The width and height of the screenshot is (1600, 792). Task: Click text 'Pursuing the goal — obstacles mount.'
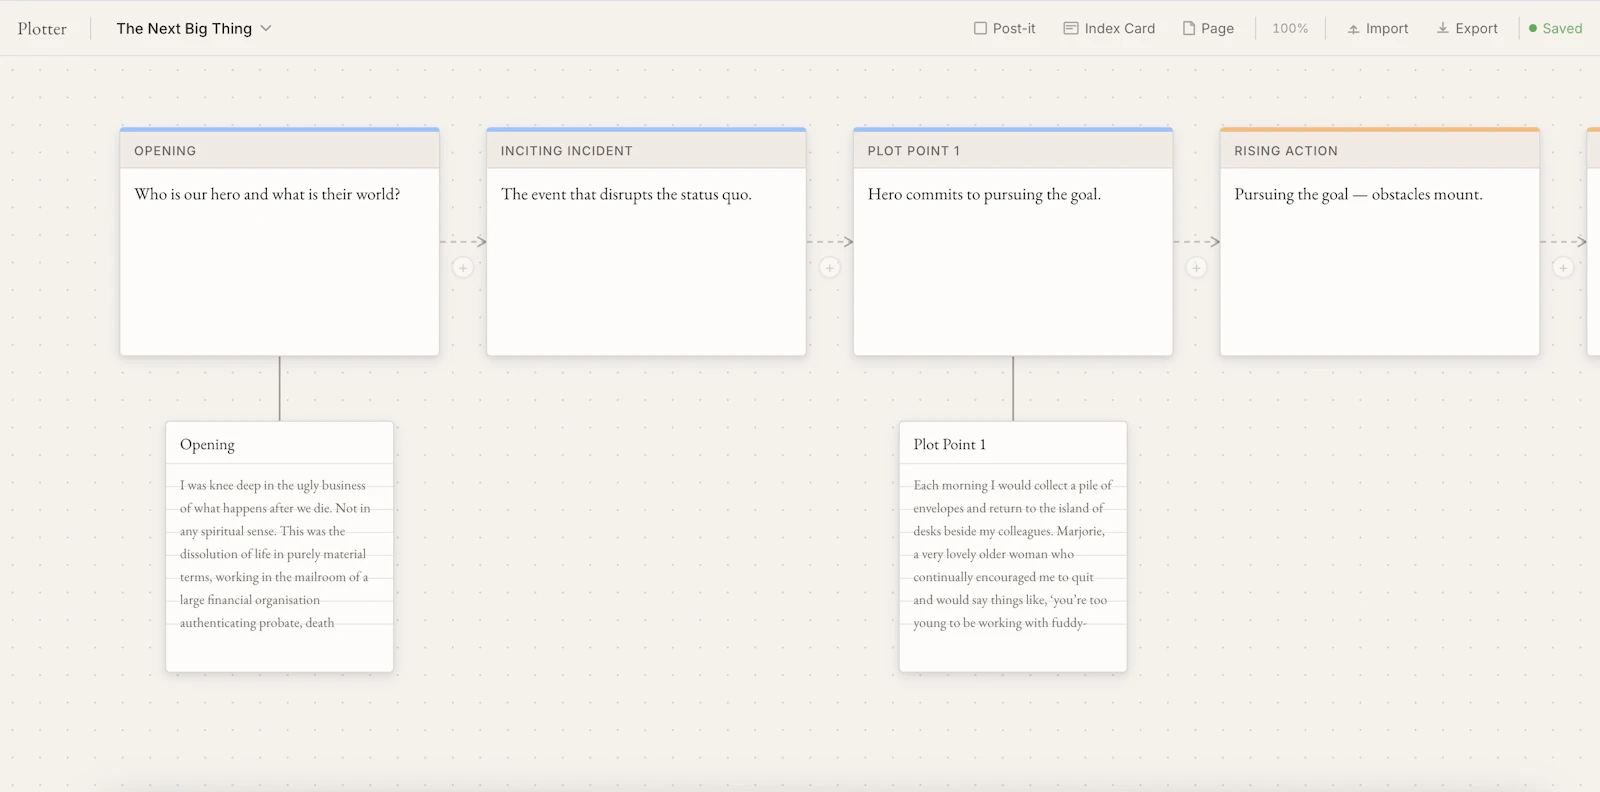1358,194
